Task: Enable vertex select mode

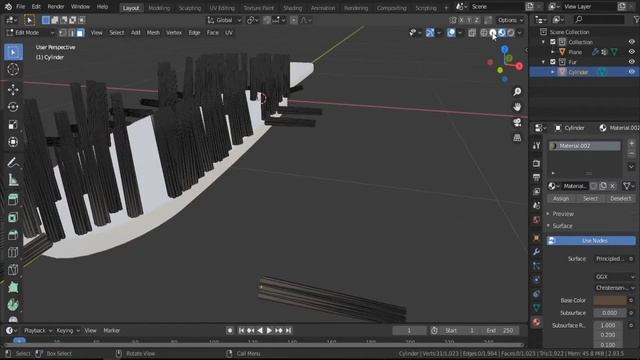Action: 62,33
